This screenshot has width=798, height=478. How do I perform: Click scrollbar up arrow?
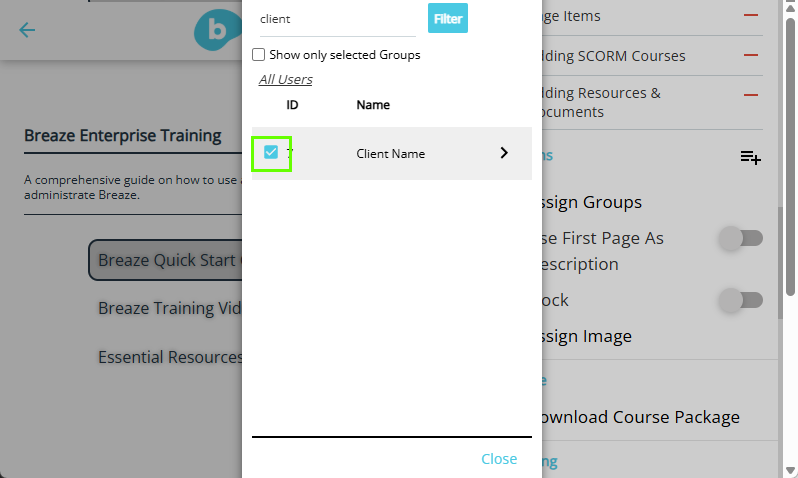point(790,7)
